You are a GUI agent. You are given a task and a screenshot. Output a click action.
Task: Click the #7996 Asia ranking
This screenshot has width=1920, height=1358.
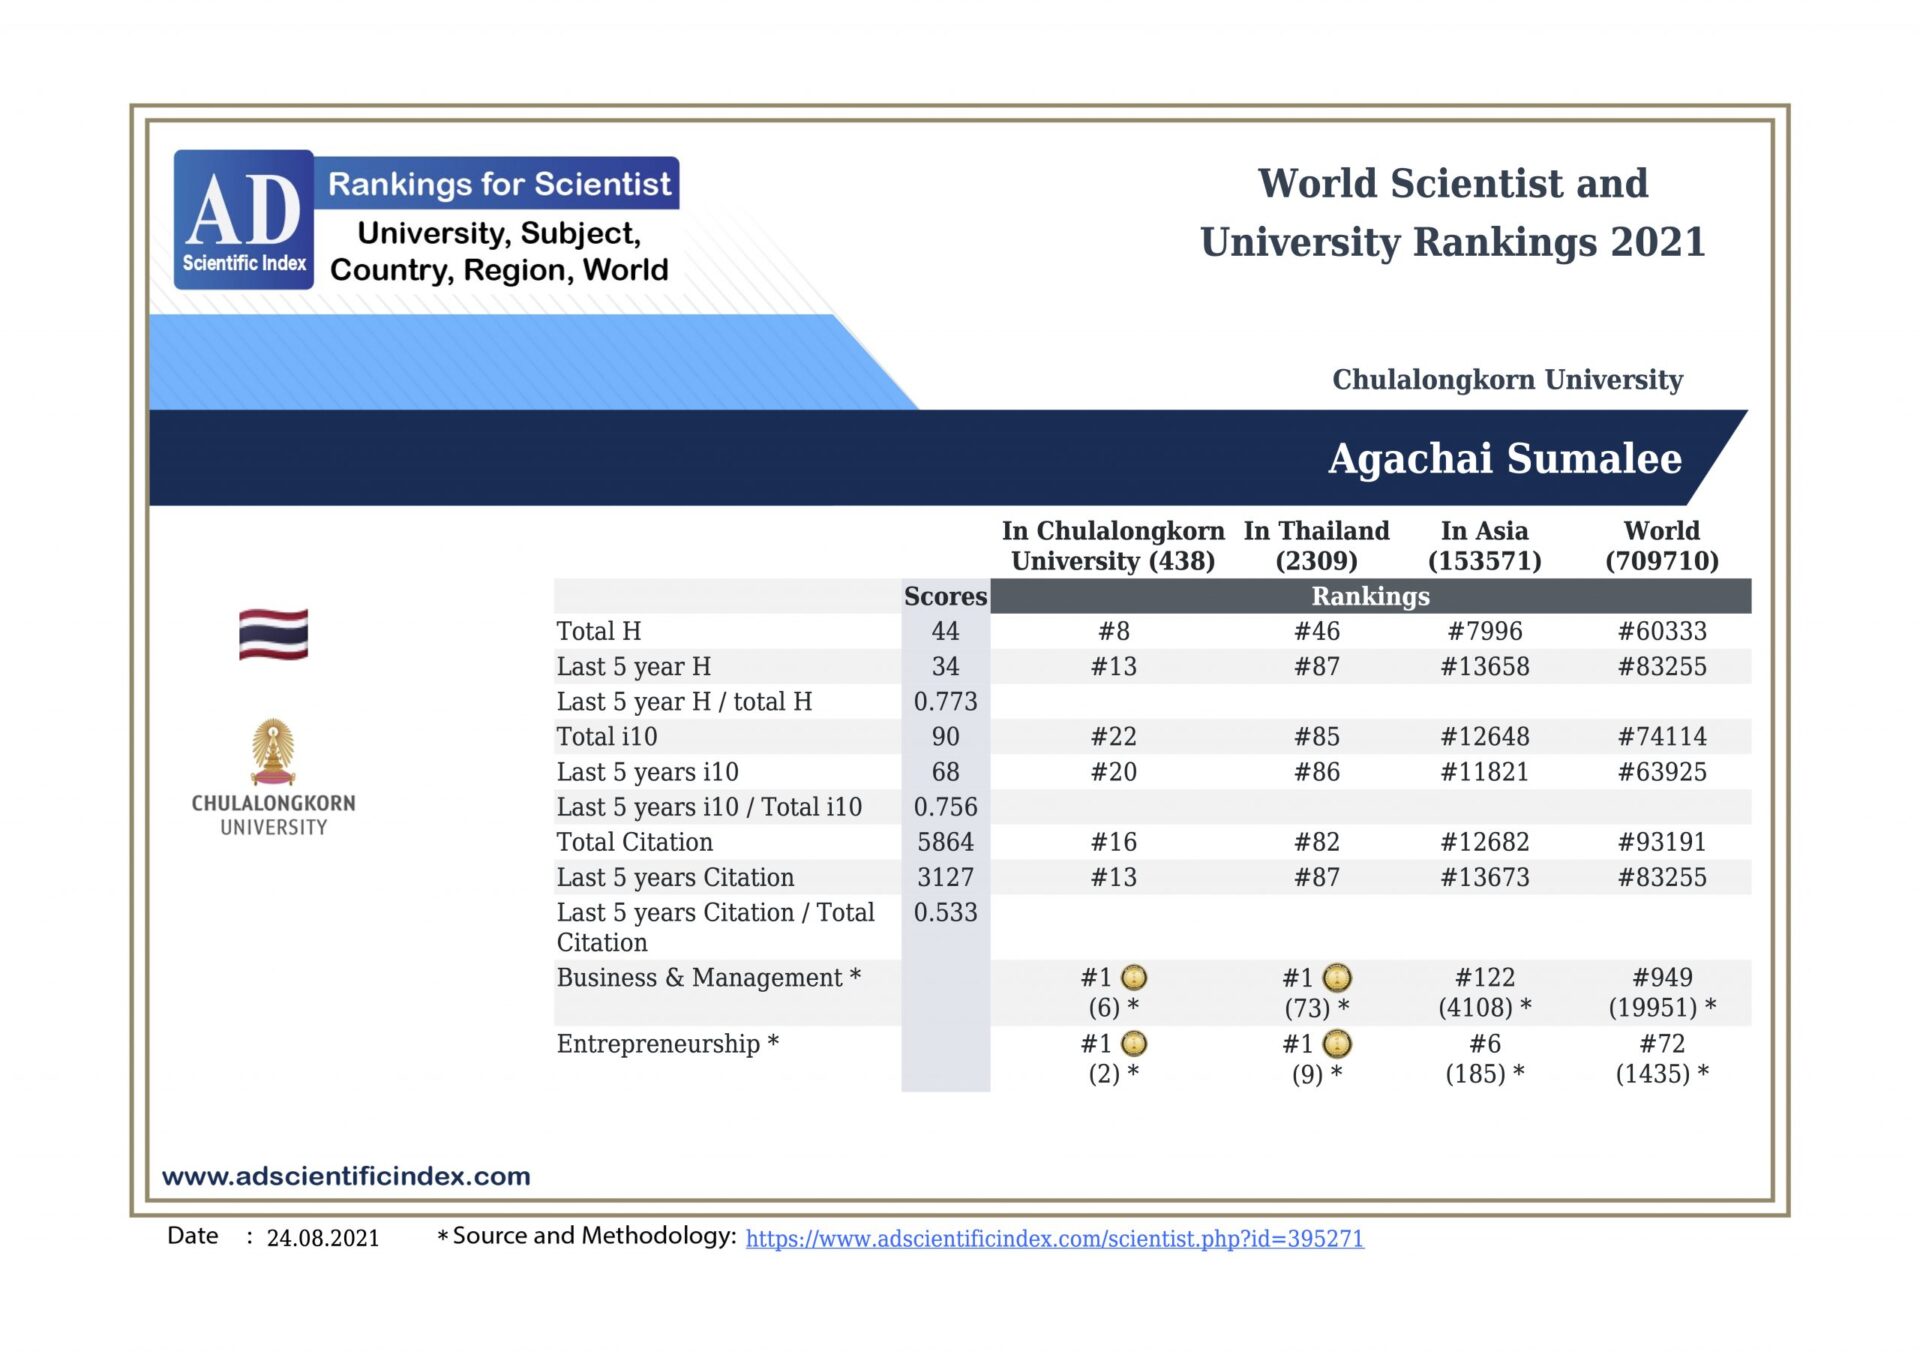1484,631
